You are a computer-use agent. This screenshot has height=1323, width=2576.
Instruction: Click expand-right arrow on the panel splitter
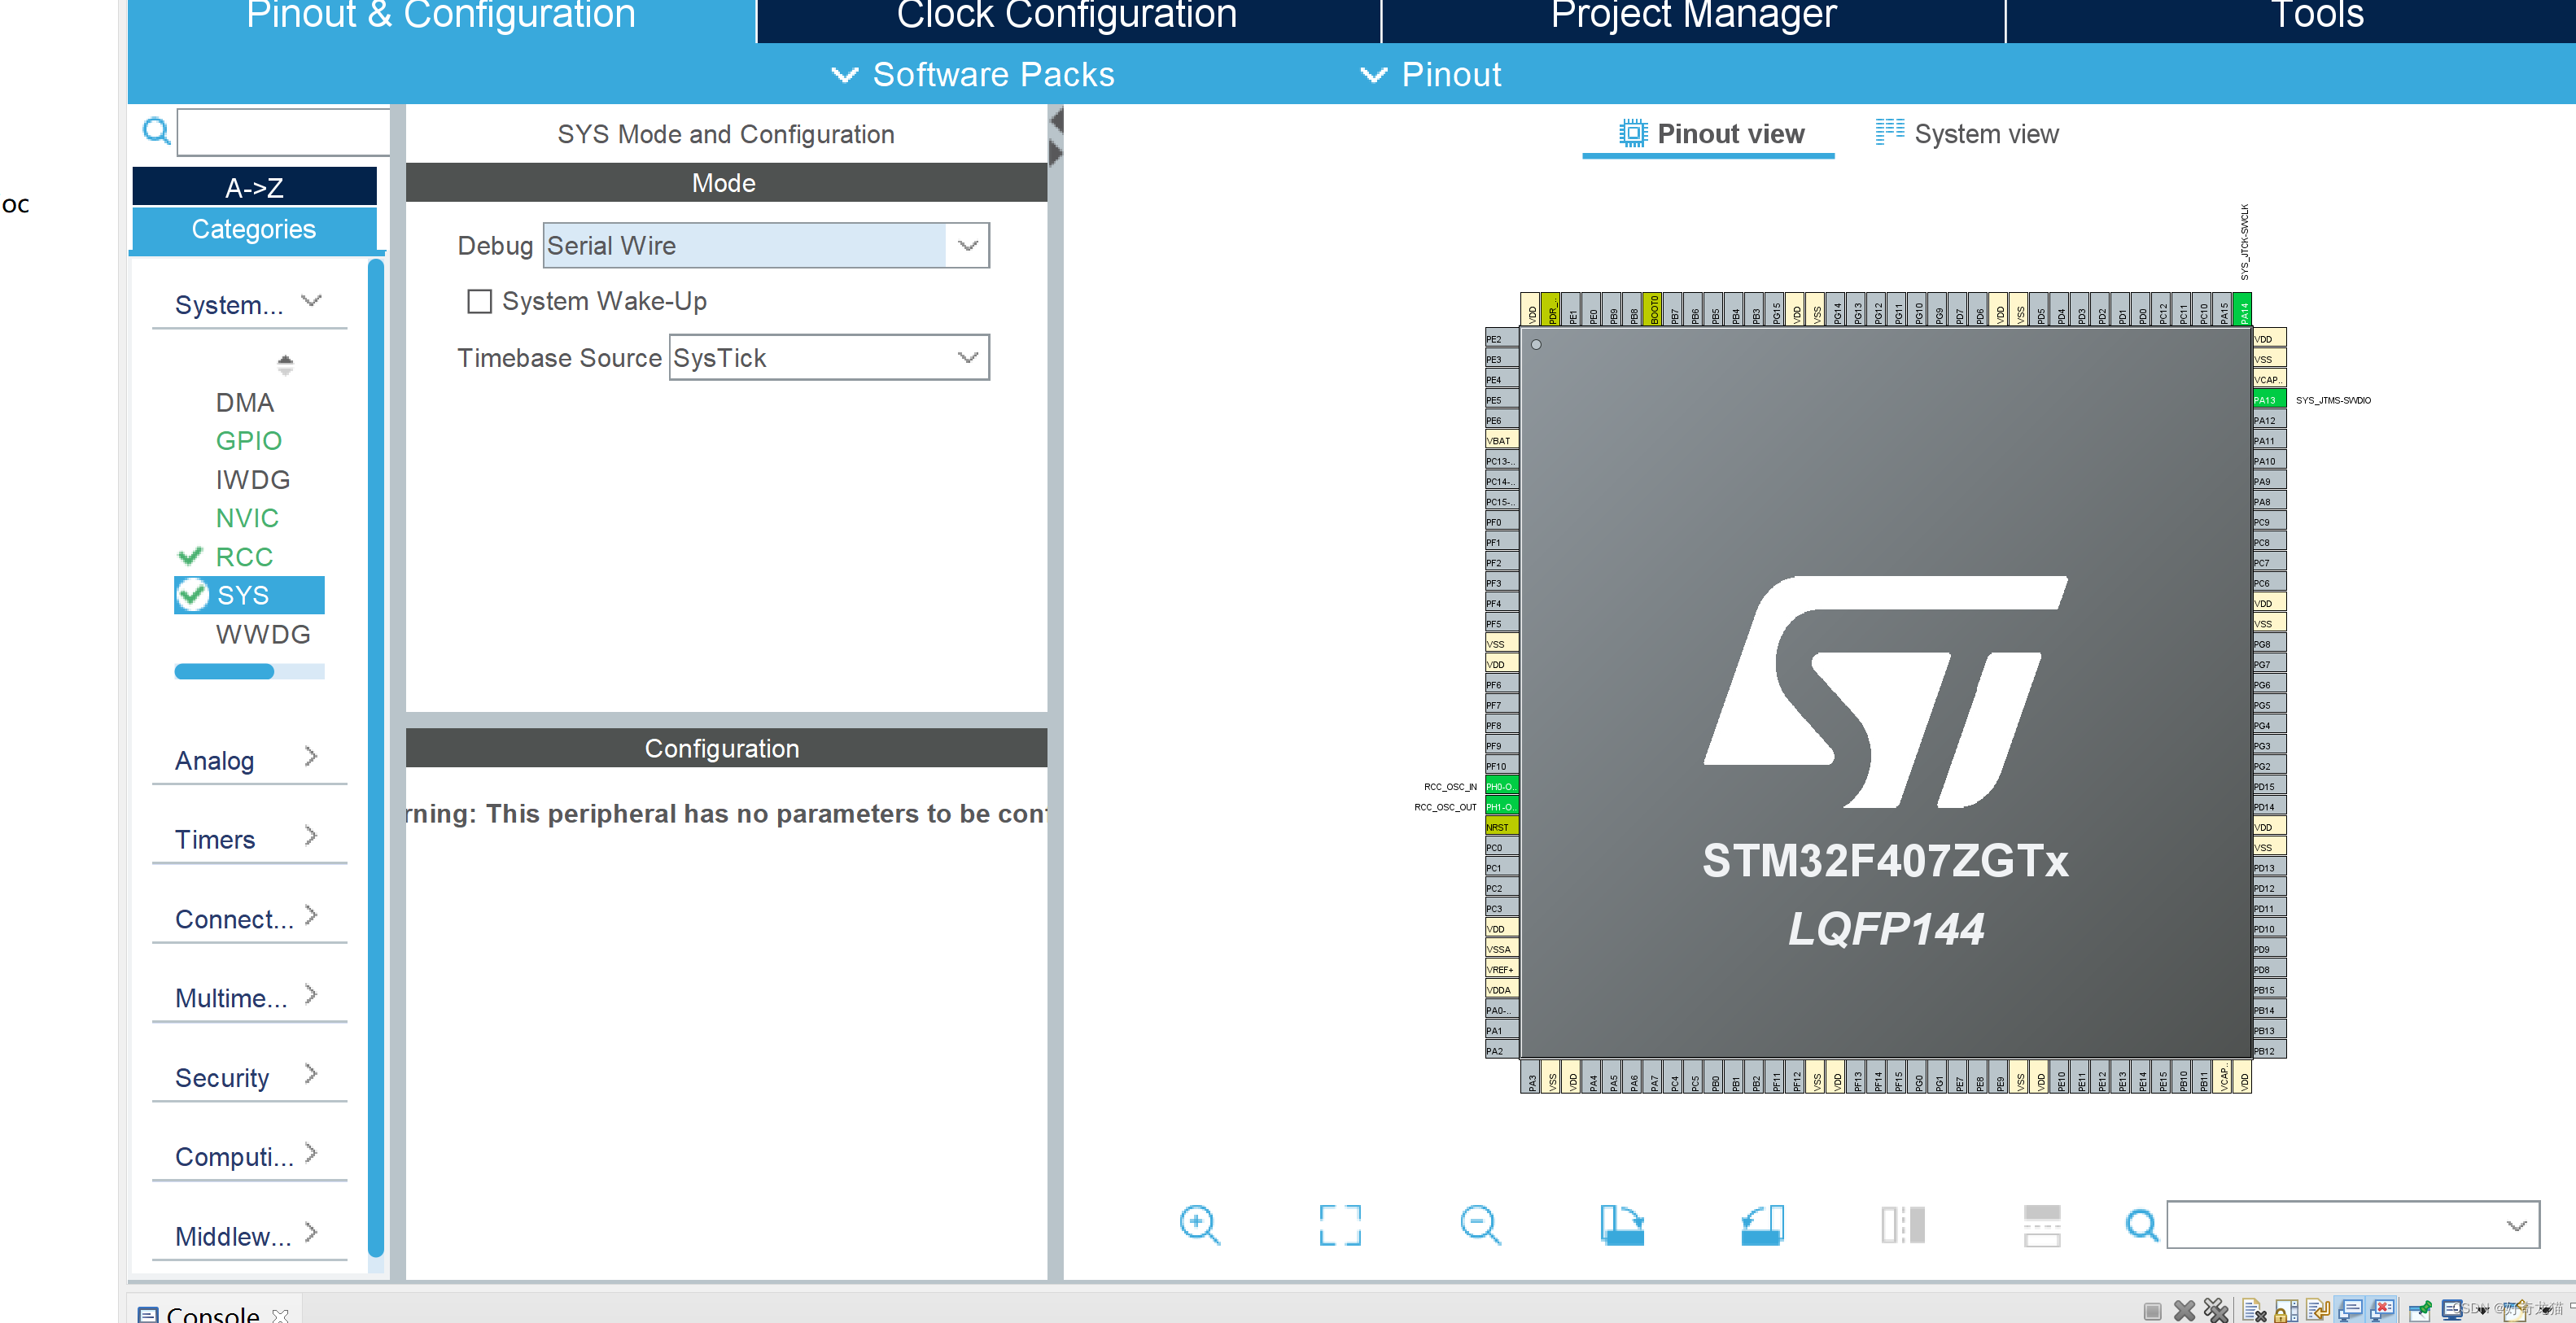1056,153
